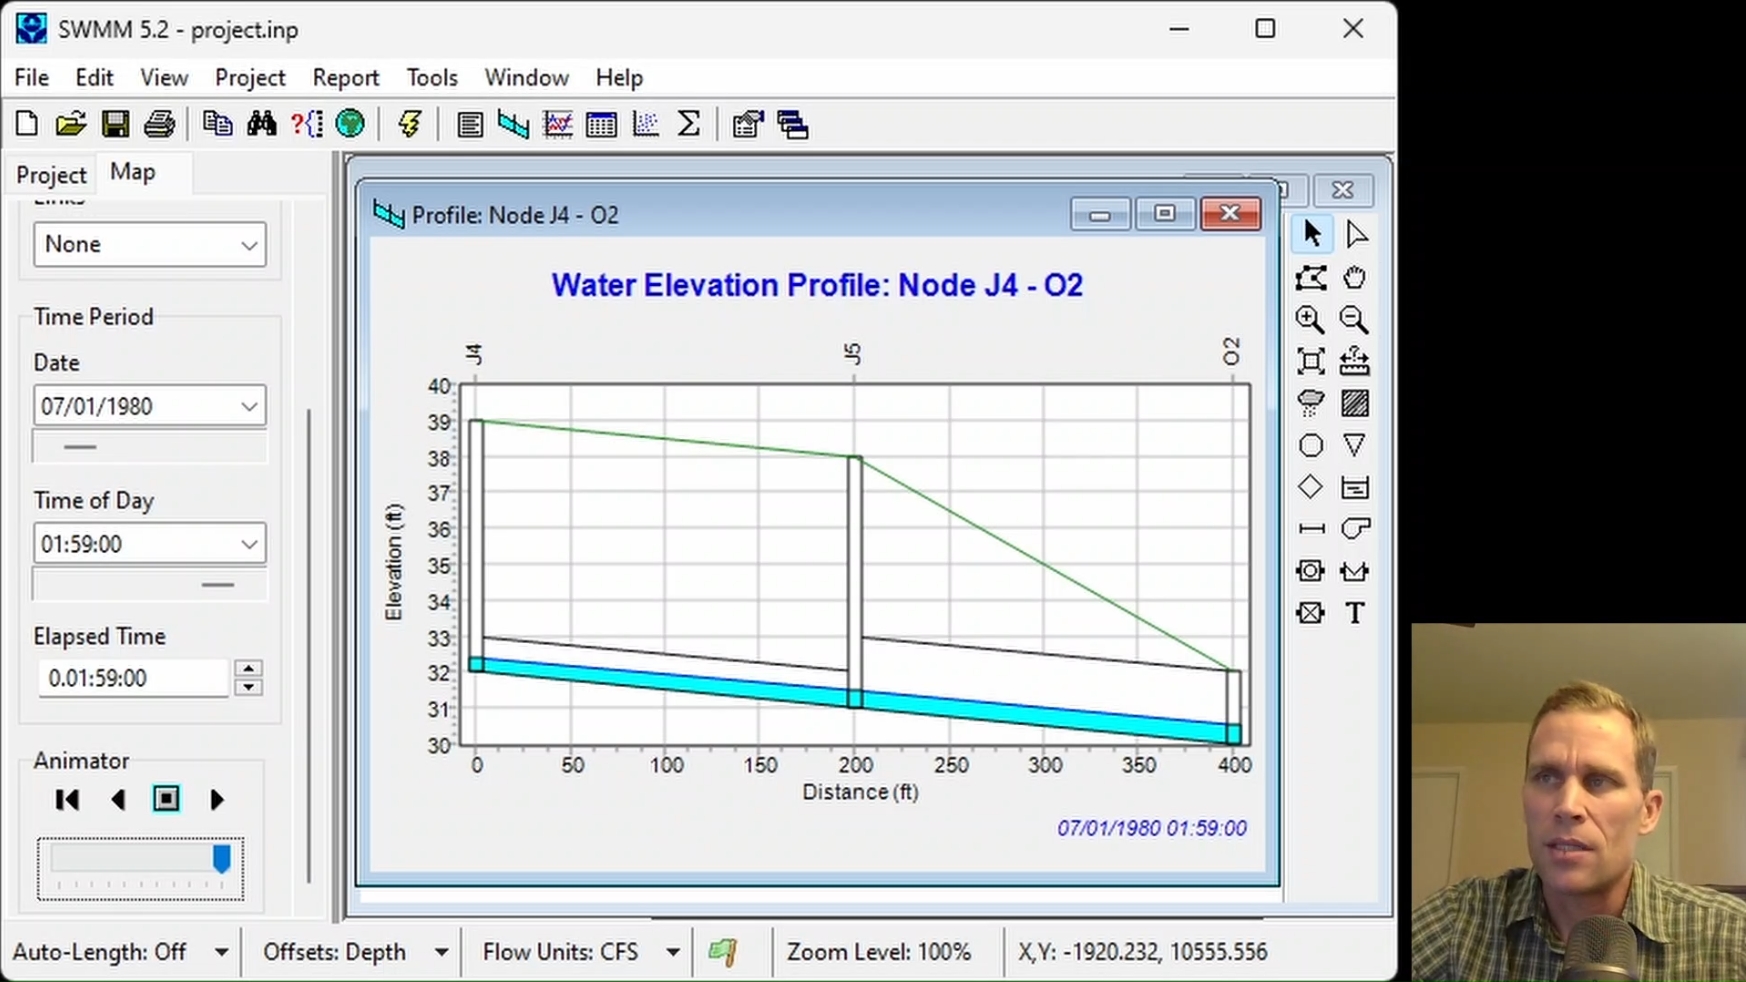Click the Print toolbar icon
Image resolution: width=1746 pixels, height=982 pixels.
[159, 124]
